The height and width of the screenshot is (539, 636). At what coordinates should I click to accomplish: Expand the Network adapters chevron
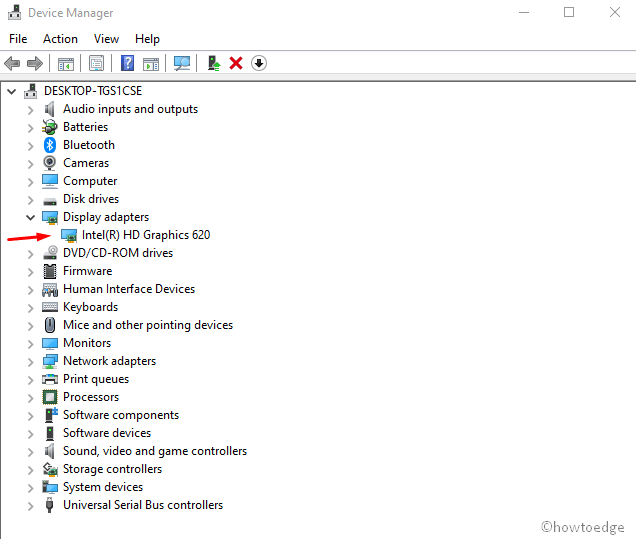point(30,361)
